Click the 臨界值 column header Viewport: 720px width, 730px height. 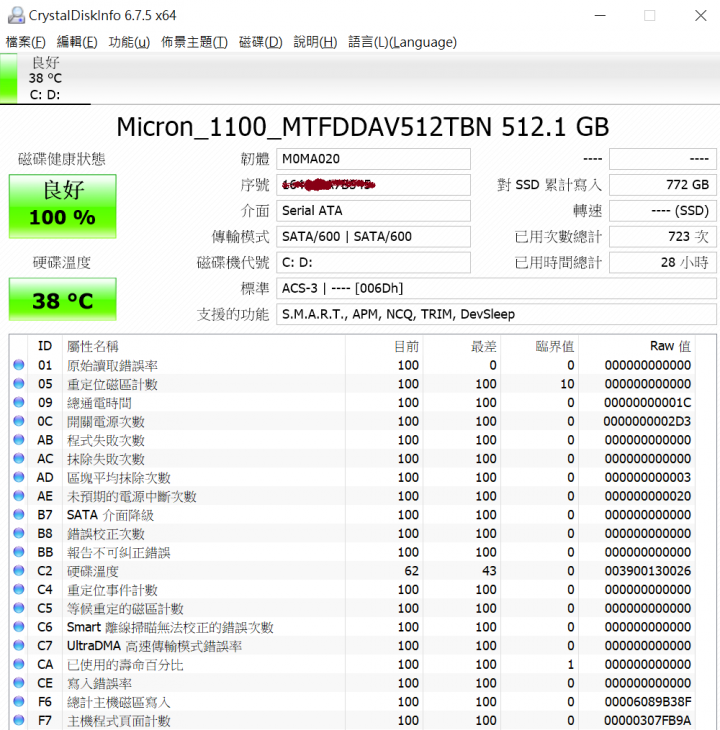[x=539, y=346]
